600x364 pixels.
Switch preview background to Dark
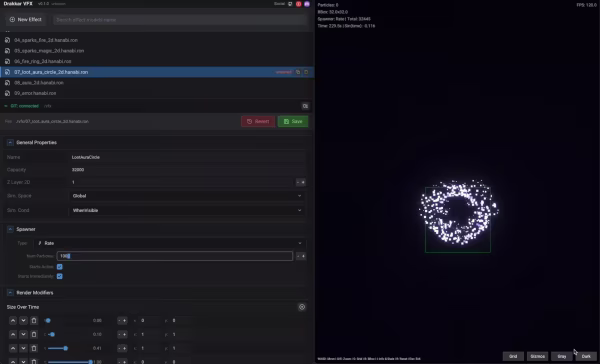586,356
